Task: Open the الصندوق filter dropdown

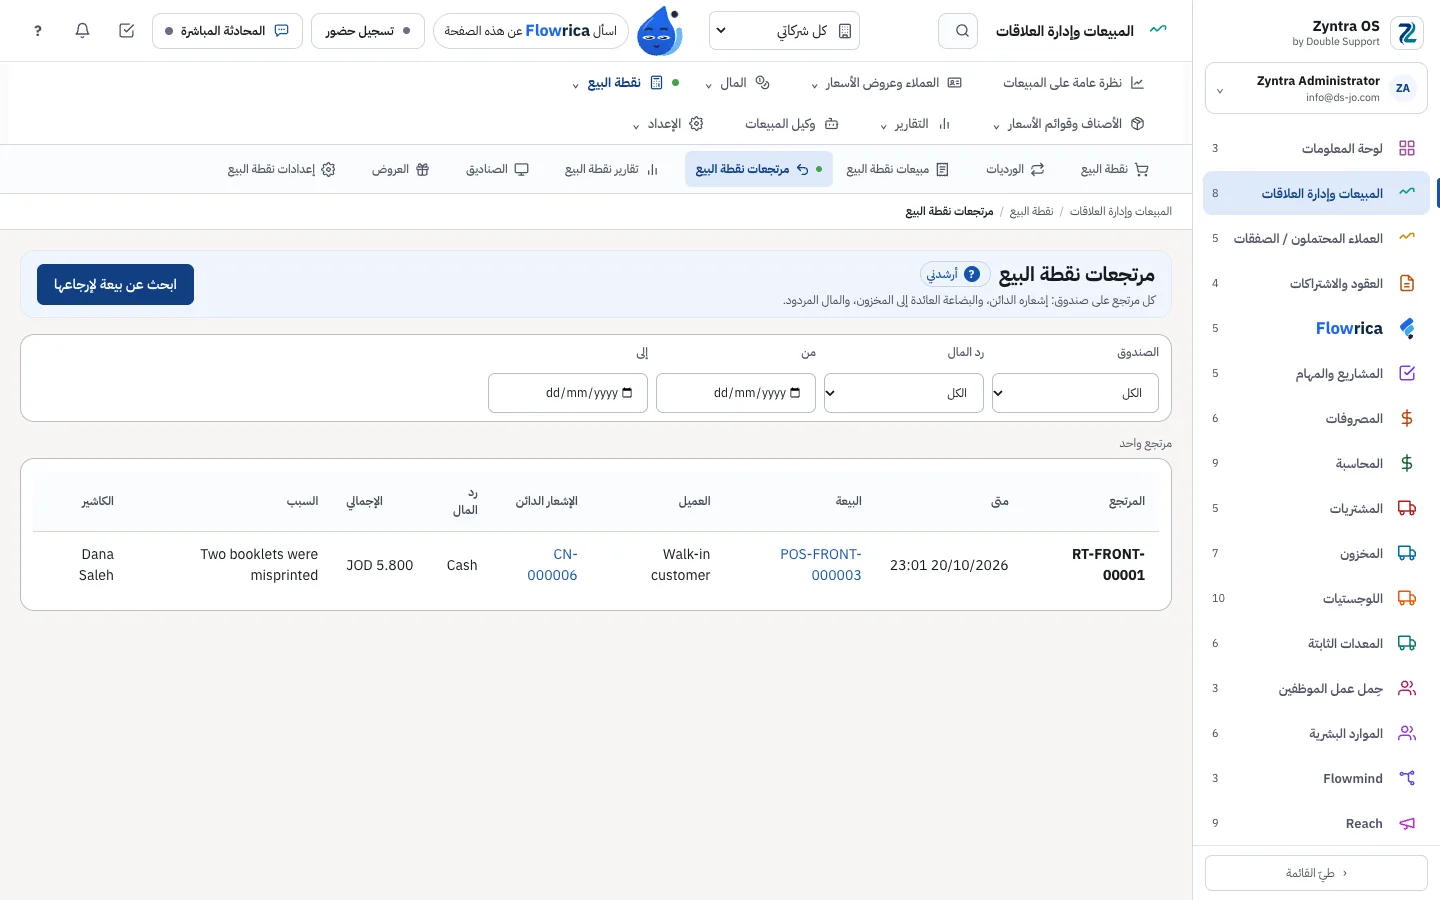Action: [x=1075, y=393]
